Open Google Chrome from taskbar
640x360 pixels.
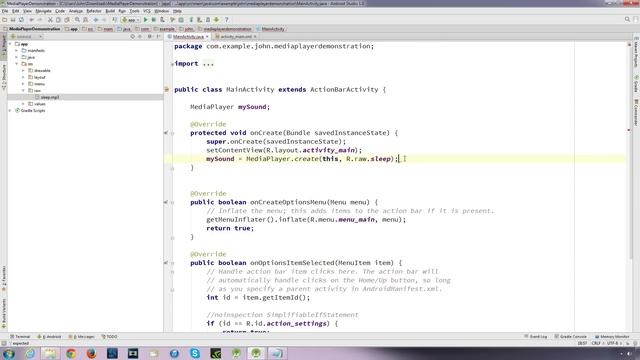click(71, 353)
